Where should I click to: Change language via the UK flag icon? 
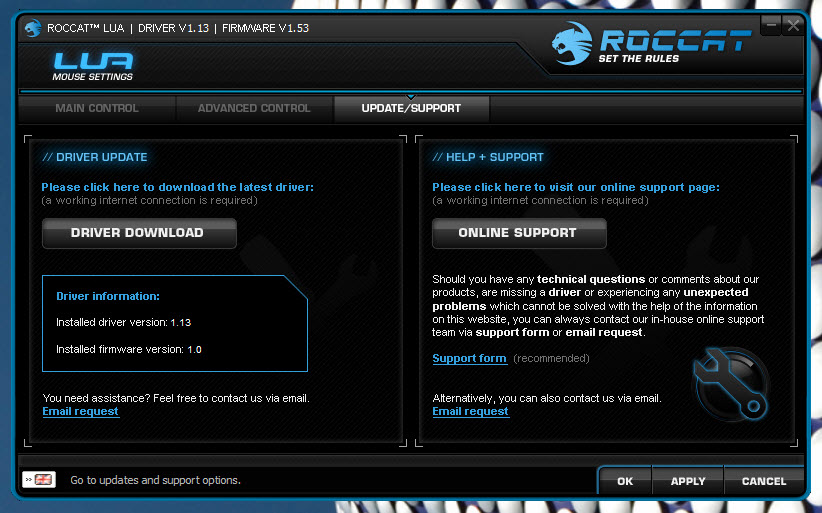pos(39,479)
